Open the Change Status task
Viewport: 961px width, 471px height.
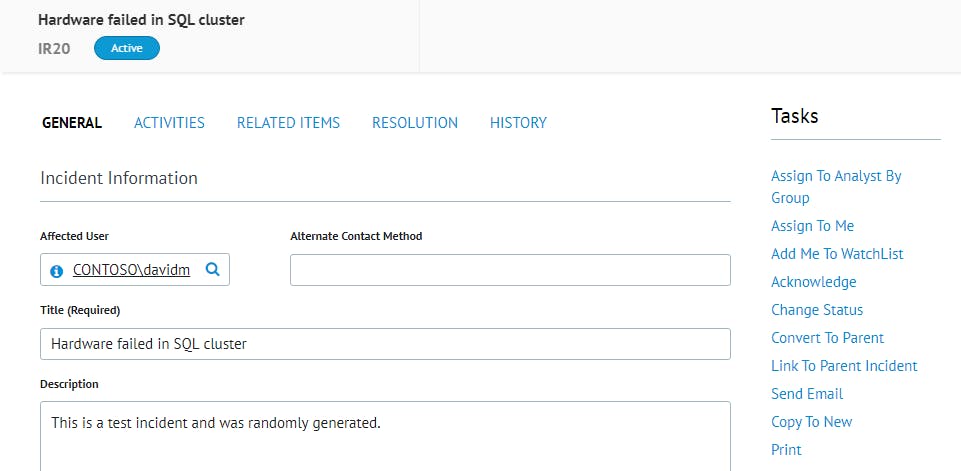[x=817, y=310]
